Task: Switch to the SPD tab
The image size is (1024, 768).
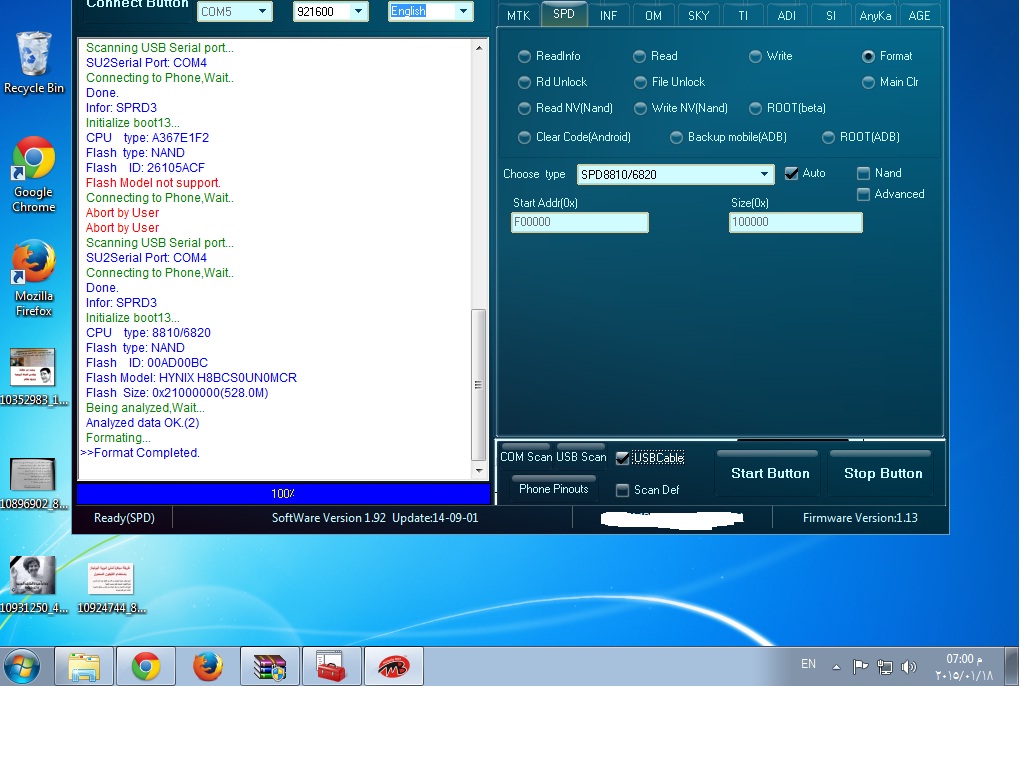Action: [564, 14]
